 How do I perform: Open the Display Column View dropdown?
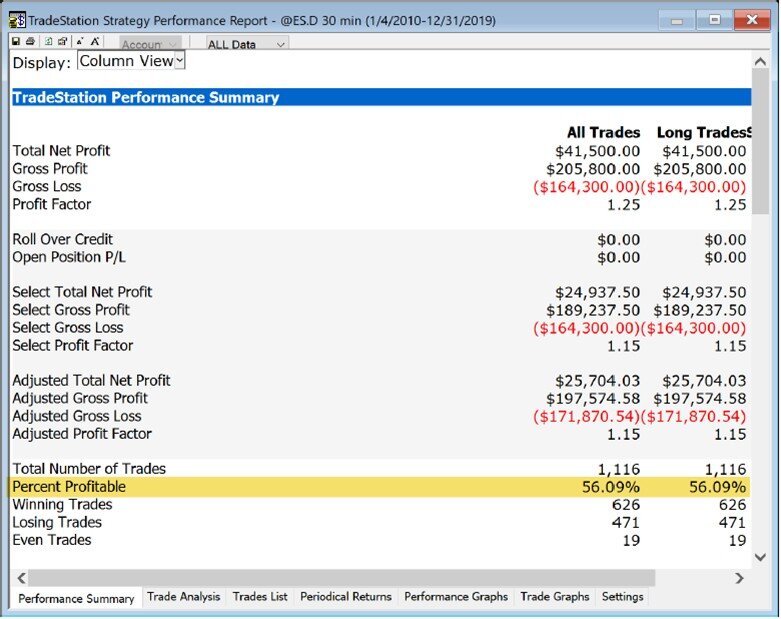[131, 61]
